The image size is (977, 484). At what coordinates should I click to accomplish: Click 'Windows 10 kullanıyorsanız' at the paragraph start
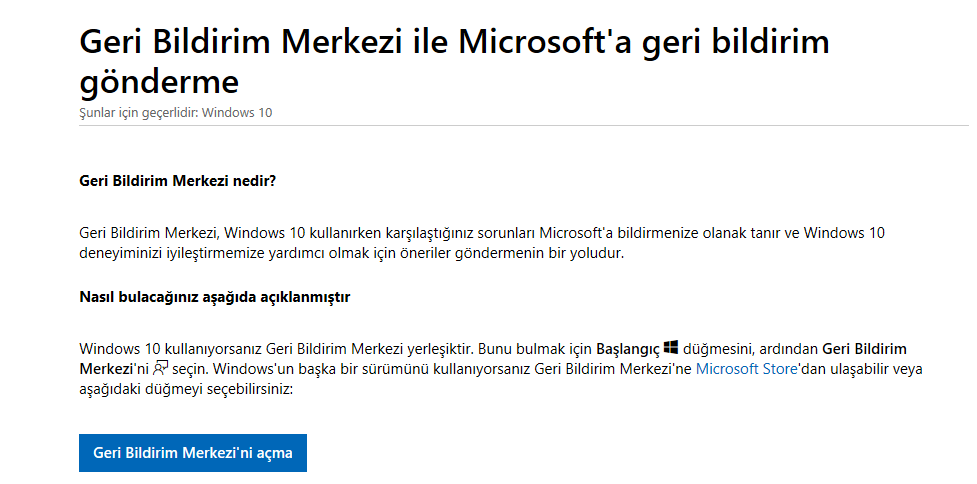coord(171,348)
